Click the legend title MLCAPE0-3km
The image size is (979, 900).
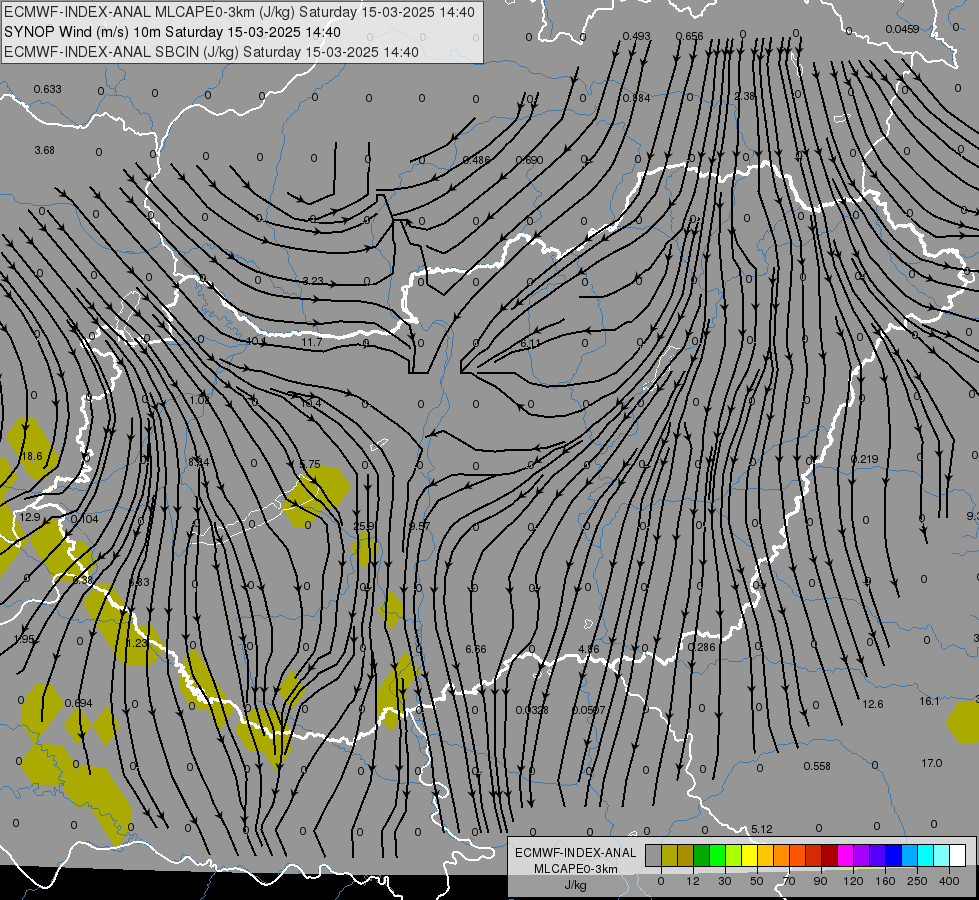coord(576,869)
